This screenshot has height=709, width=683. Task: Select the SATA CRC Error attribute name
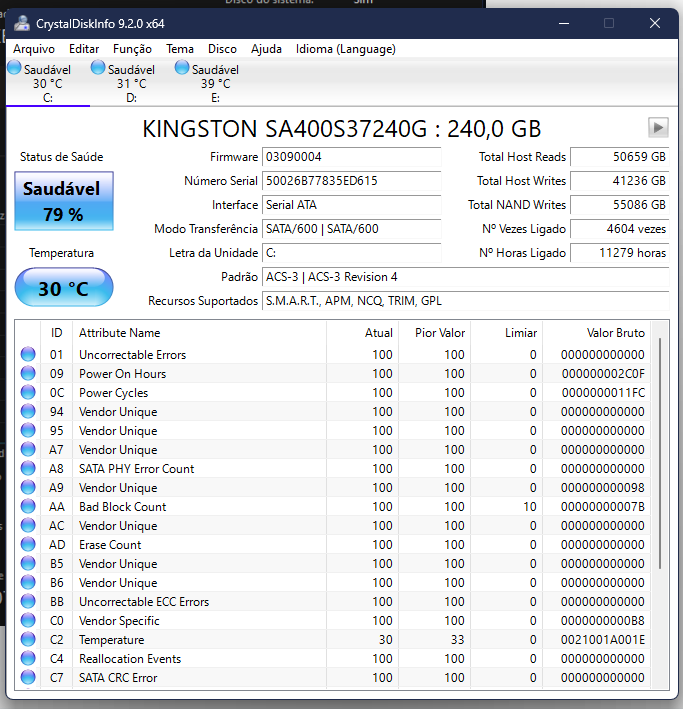point(118,677)
